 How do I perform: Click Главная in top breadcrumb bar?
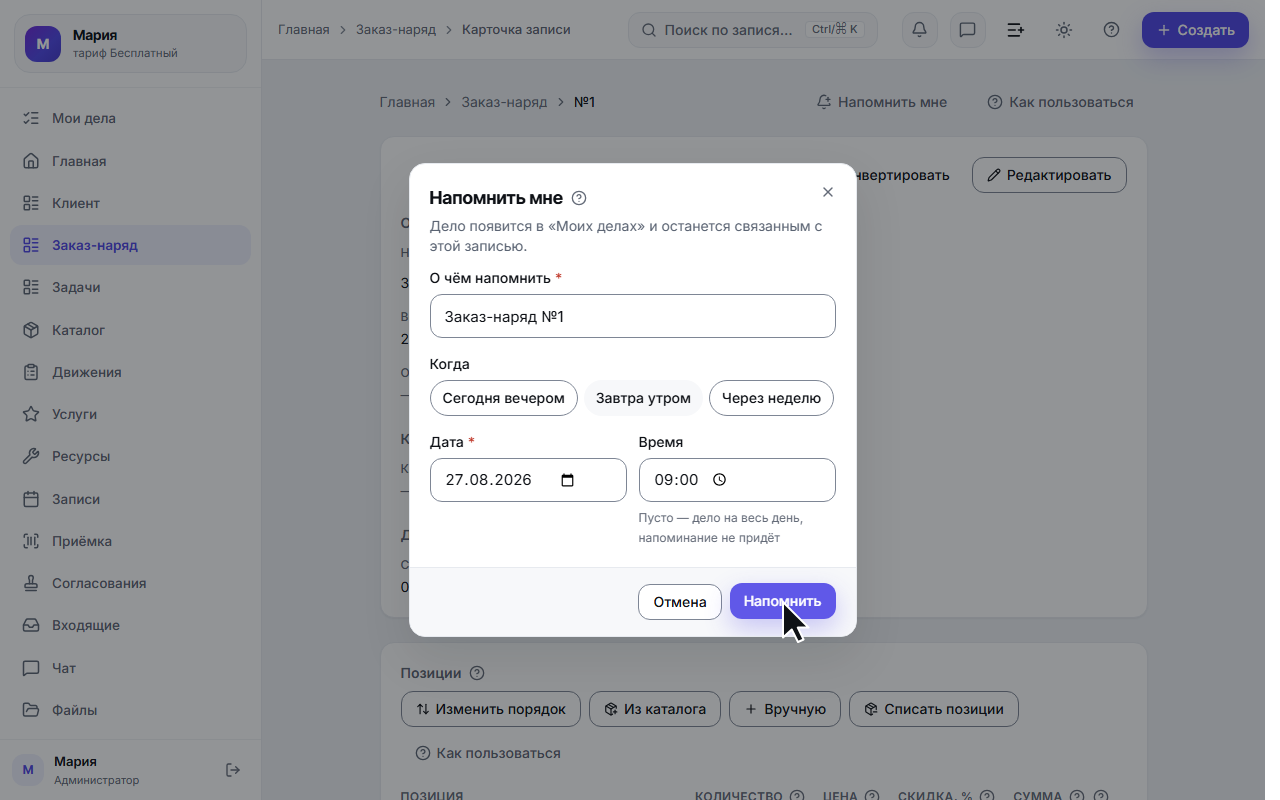(x=303, y=30)
